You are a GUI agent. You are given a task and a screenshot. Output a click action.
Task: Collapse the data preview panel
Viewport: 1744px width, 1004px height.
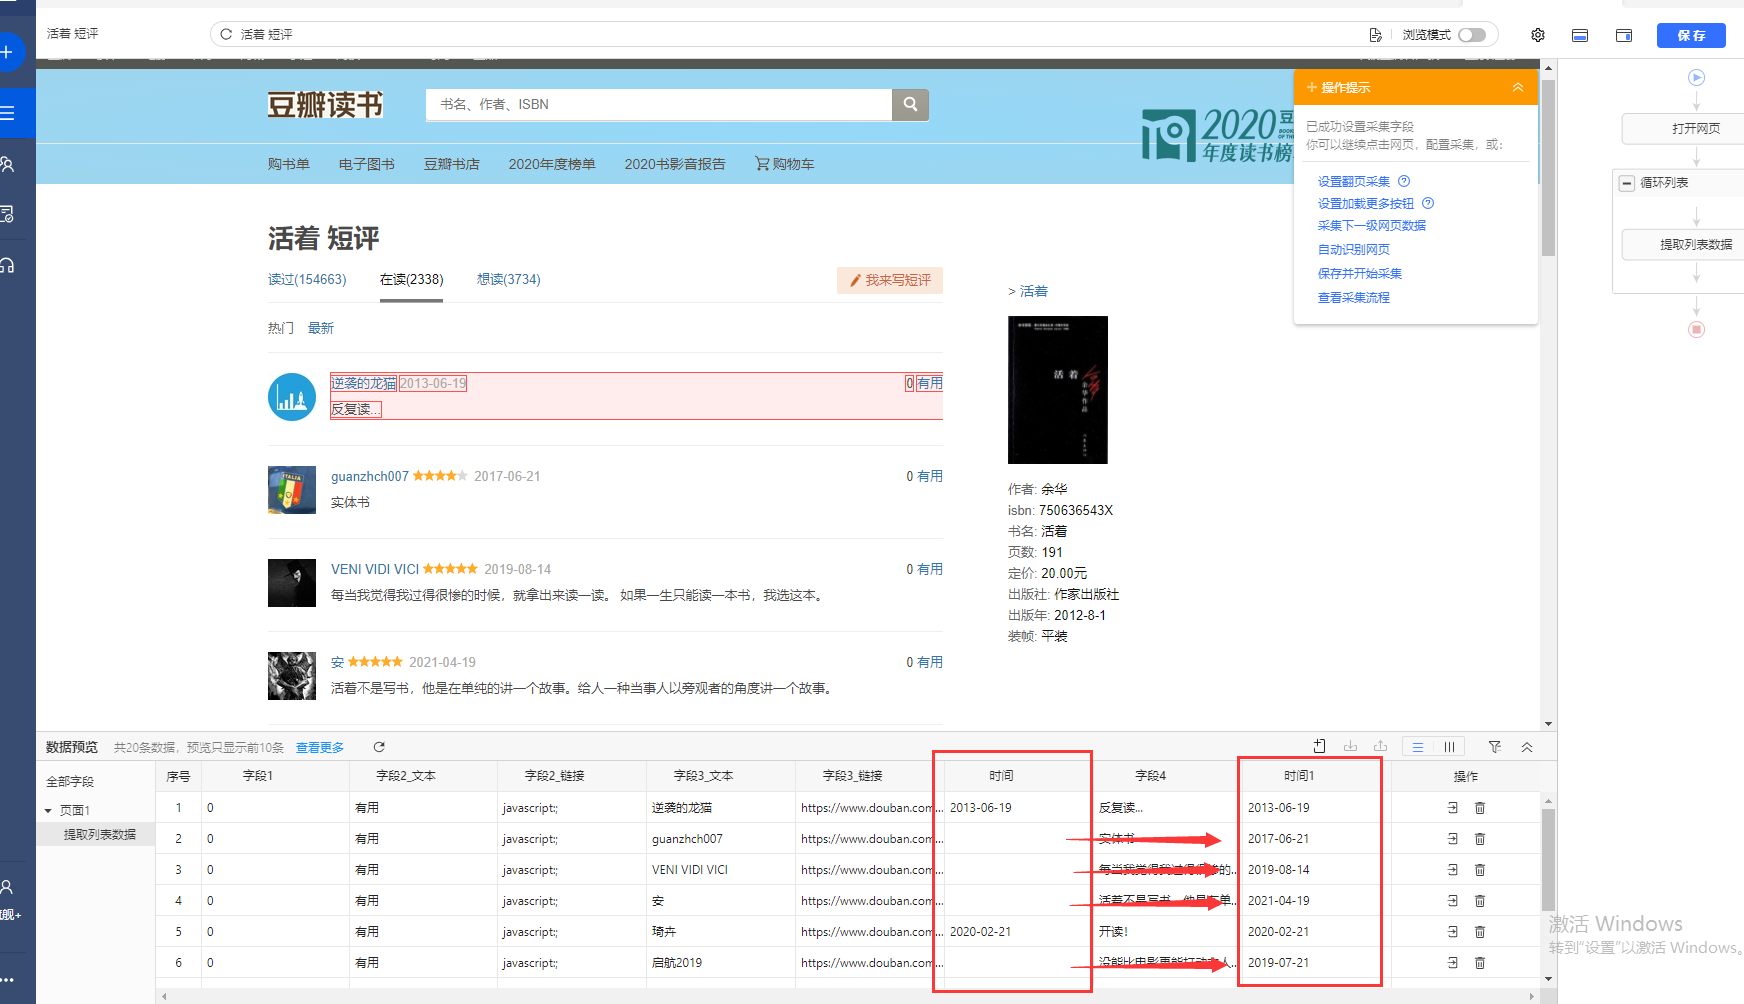tap(1527, 747)
